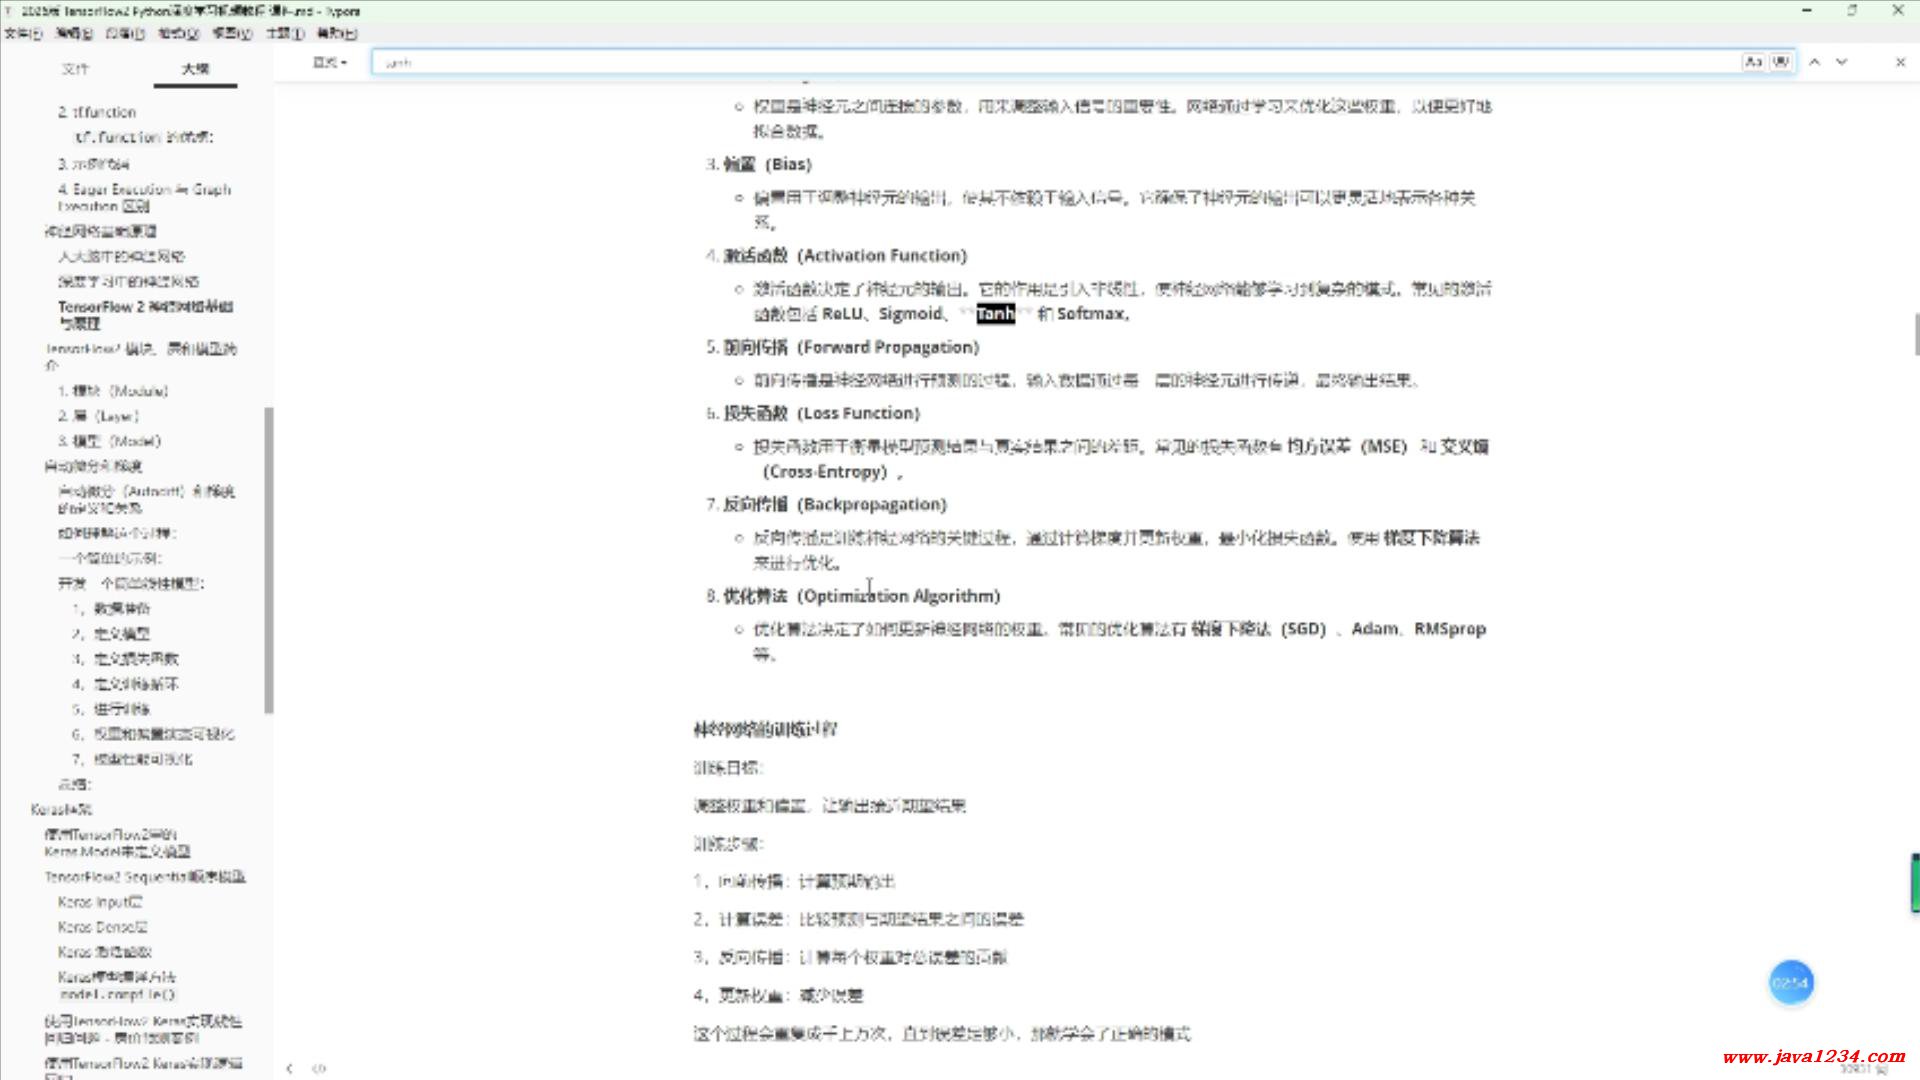Click the sidebar outline vertical scrollbar
Viewport: 1920px width, 1080px height.
(x=268, y=560)
